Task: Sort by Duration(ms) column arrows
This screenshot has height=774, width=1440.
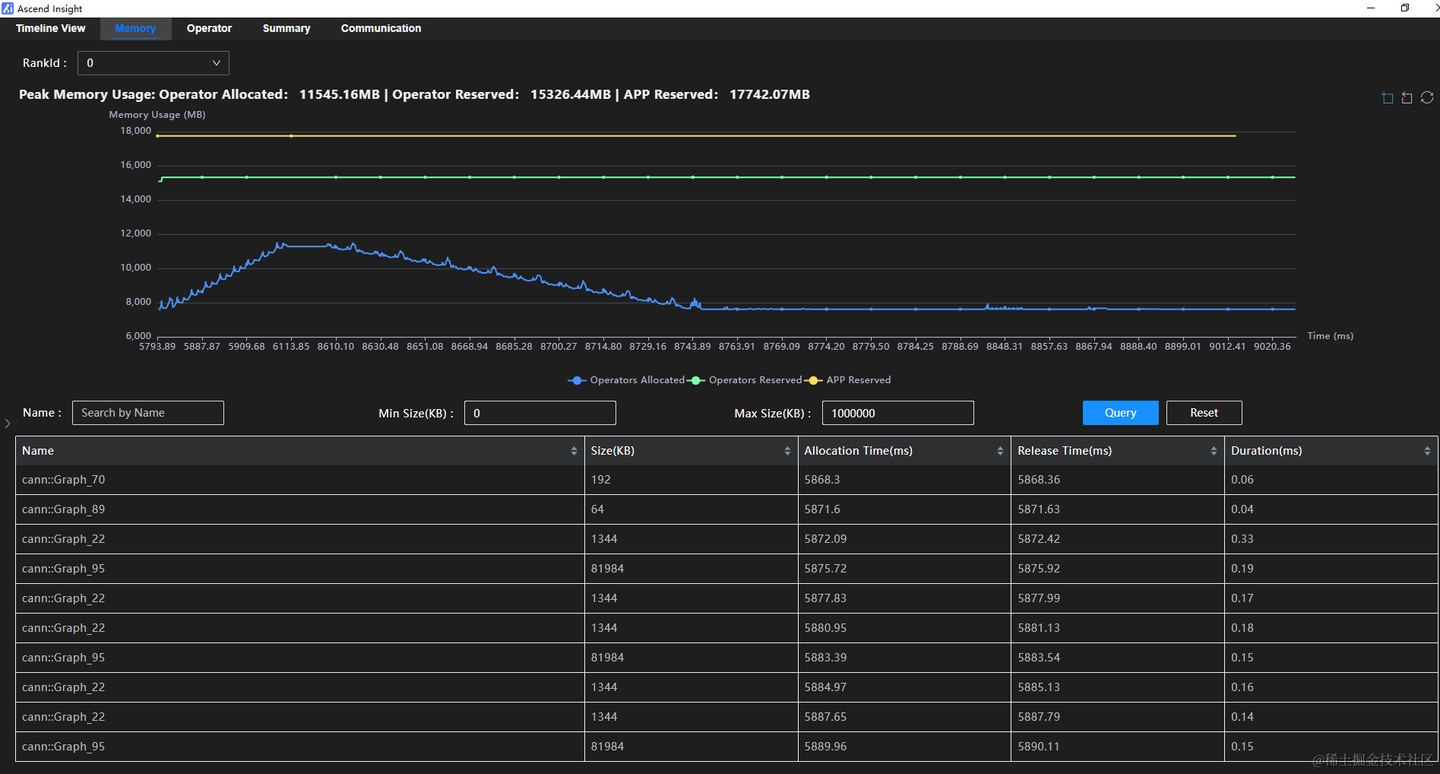Action: (x=1427, y=451)
